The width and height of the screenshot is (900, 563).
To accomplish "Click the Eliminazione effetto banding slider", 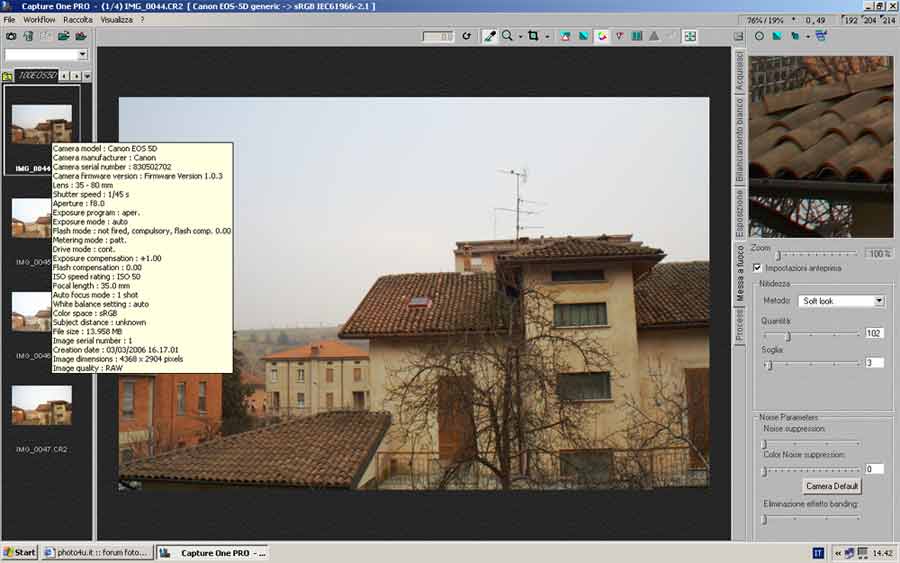I will (811, 519).
